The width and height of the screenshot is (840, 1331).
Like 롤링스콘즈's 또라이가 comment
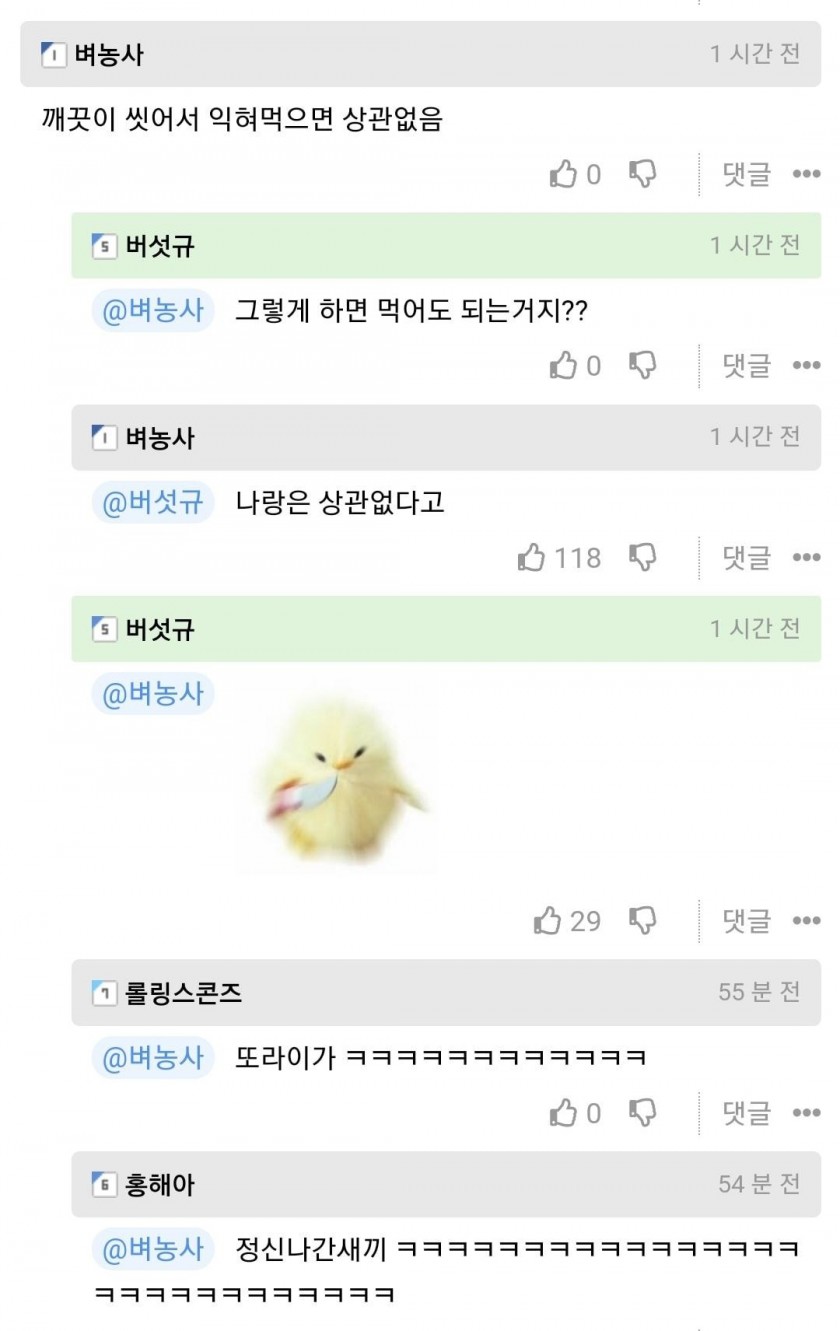[x=564, y=1112]
